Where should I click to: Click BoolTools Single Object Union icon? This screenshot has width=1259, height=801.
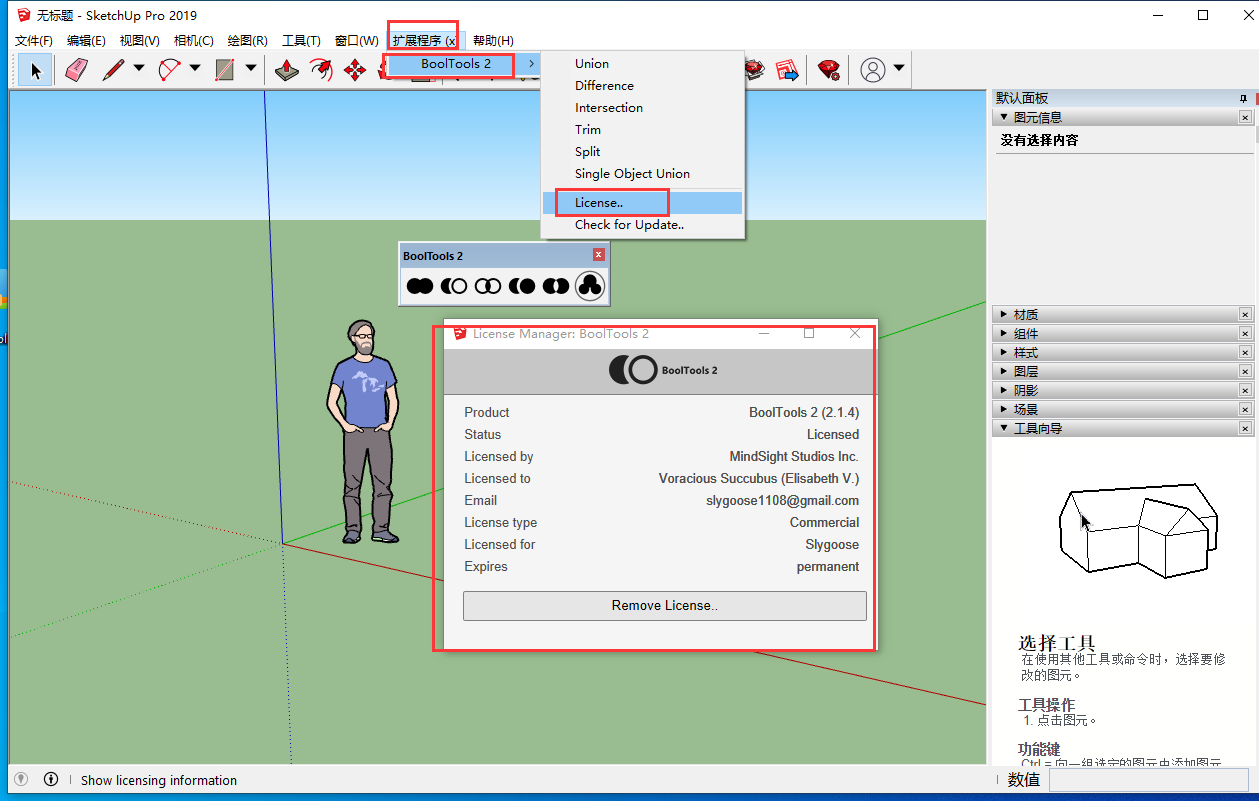point(590,286)
